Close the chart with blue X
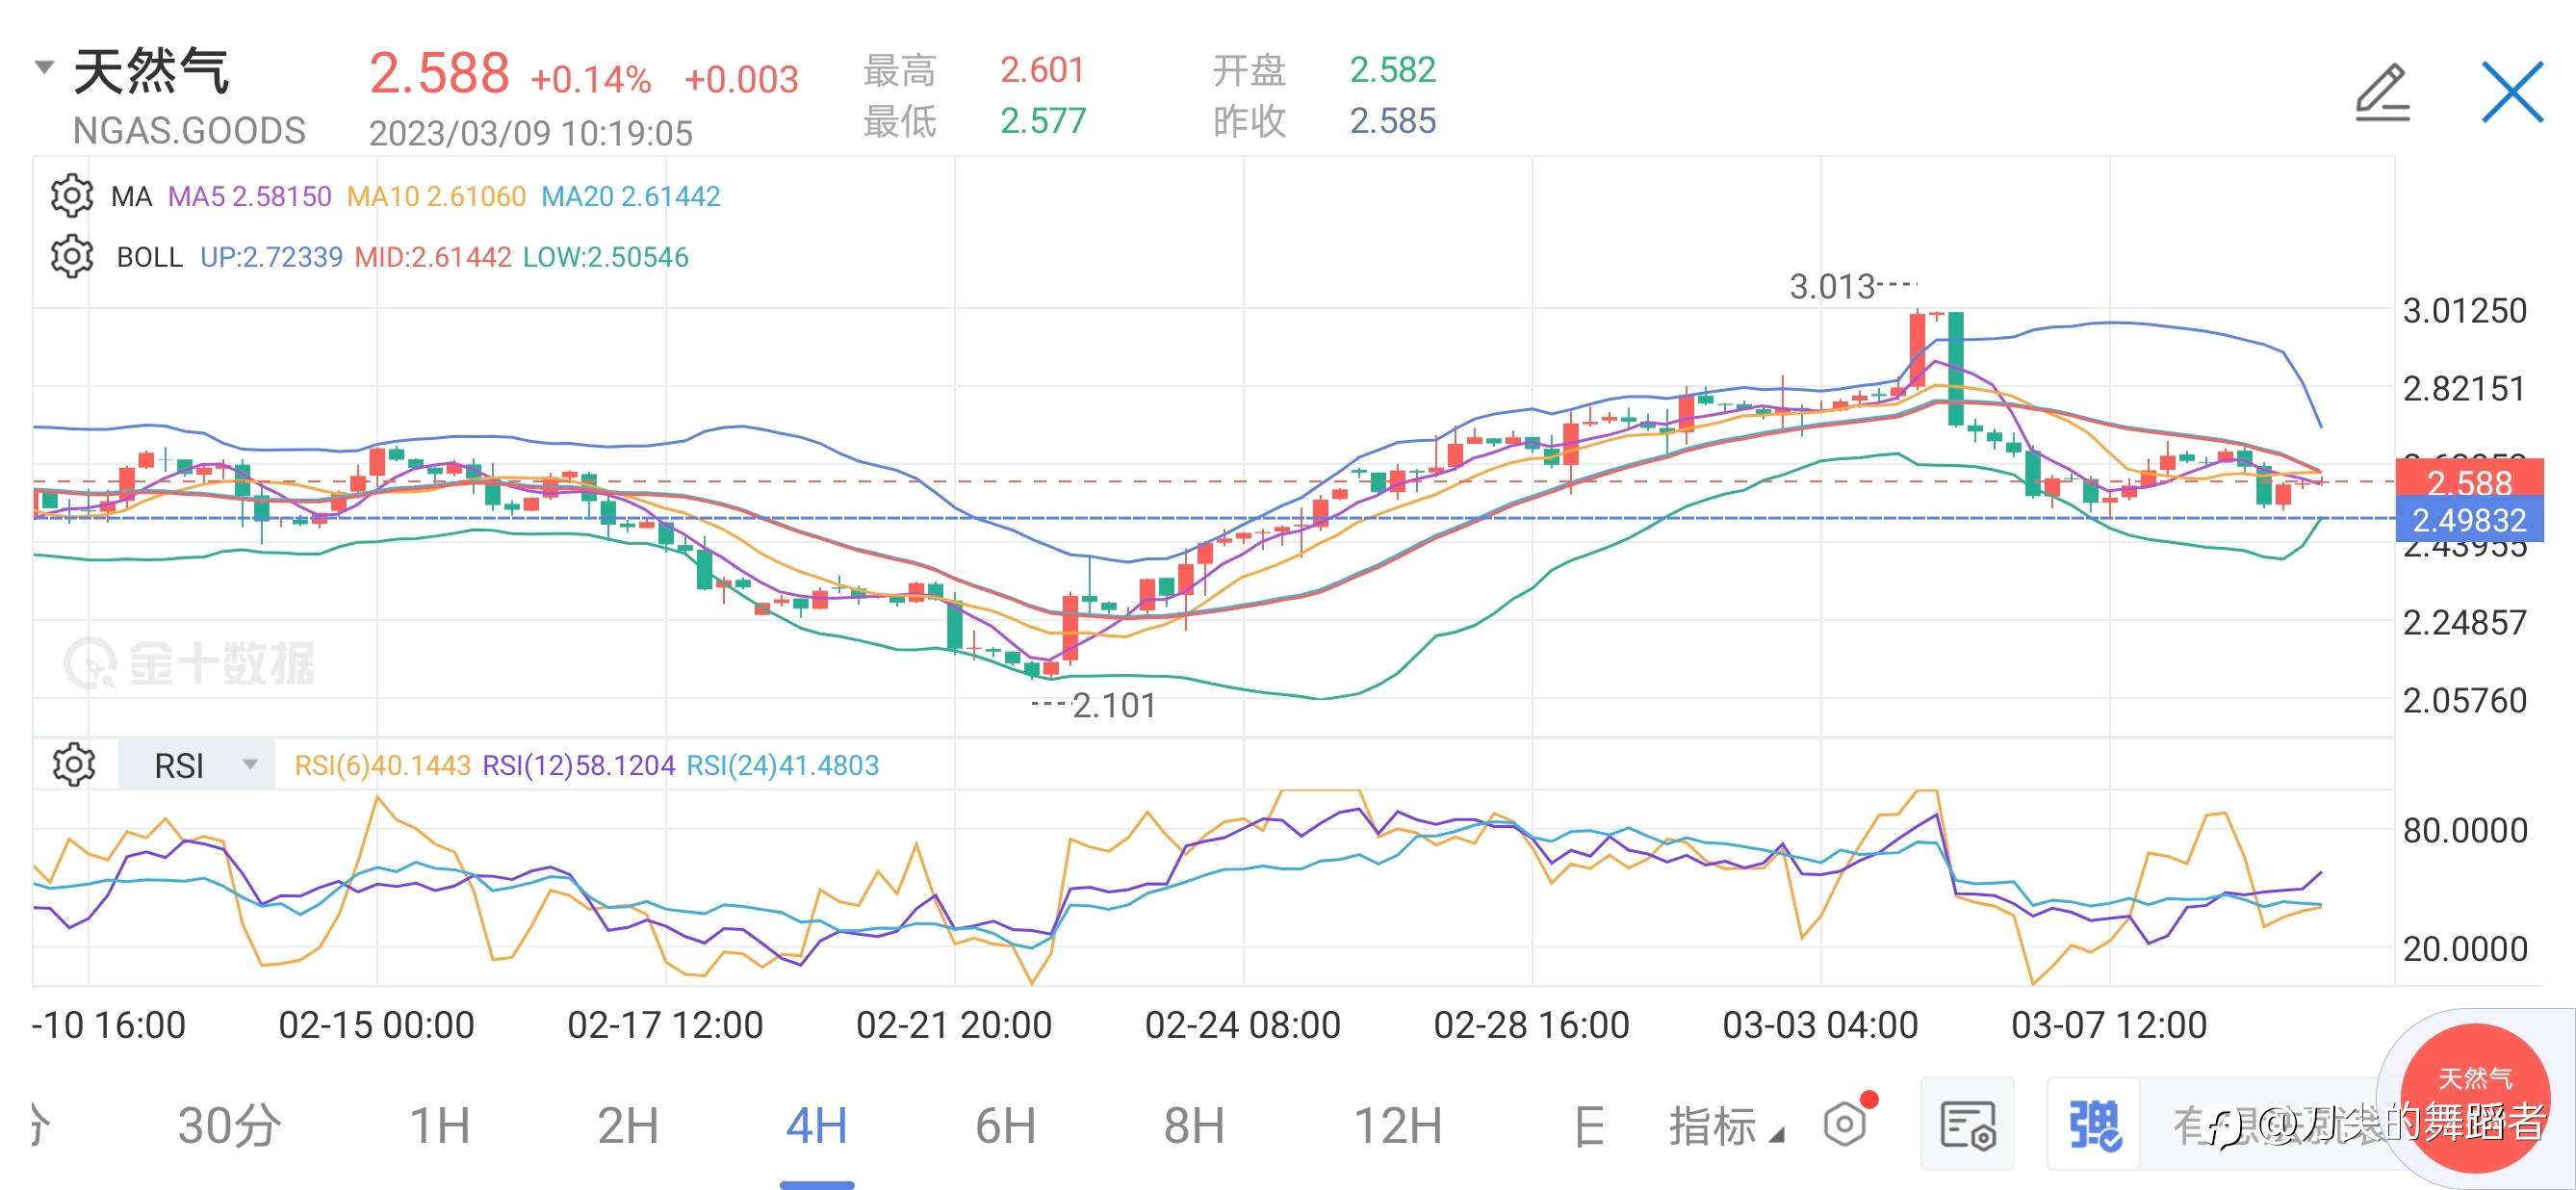This screenshot has width=2576, height=1190. pyautogui.click(x=2512, y=93)
